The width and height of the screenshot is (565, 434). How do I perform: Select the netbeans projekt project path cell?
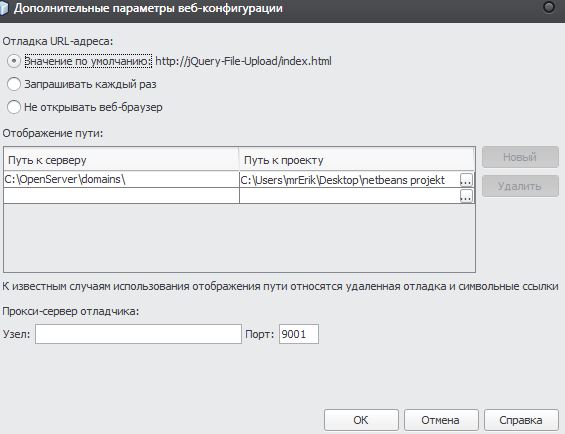(350, 180)
